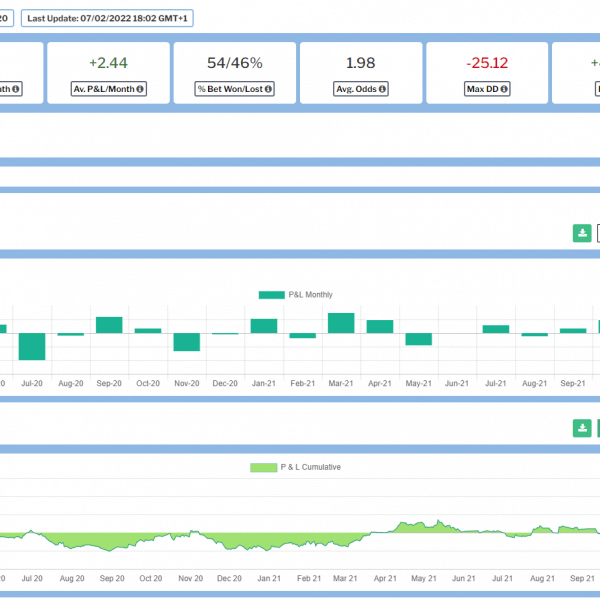Click the Sep-20 monthly bar

pyautogui.click(x=109, y=325)
